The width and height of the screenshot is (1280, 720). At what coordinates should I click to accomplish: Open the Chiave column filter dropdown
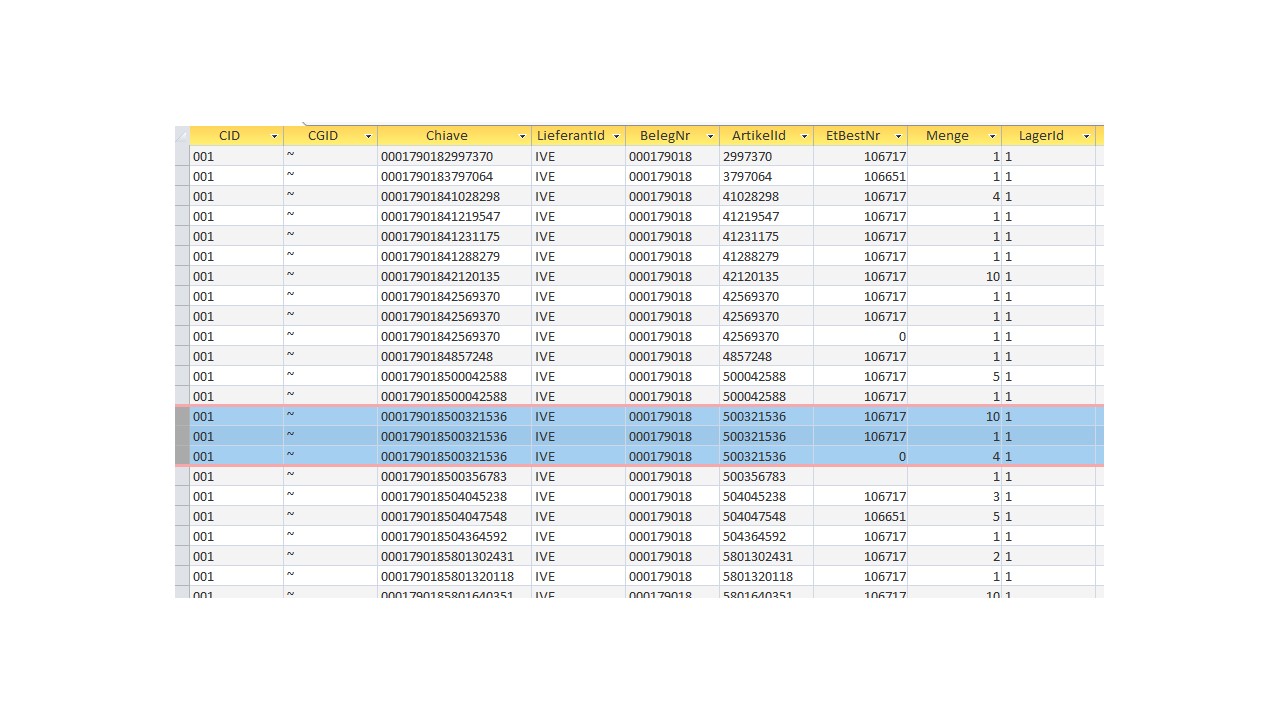[522, 136]
